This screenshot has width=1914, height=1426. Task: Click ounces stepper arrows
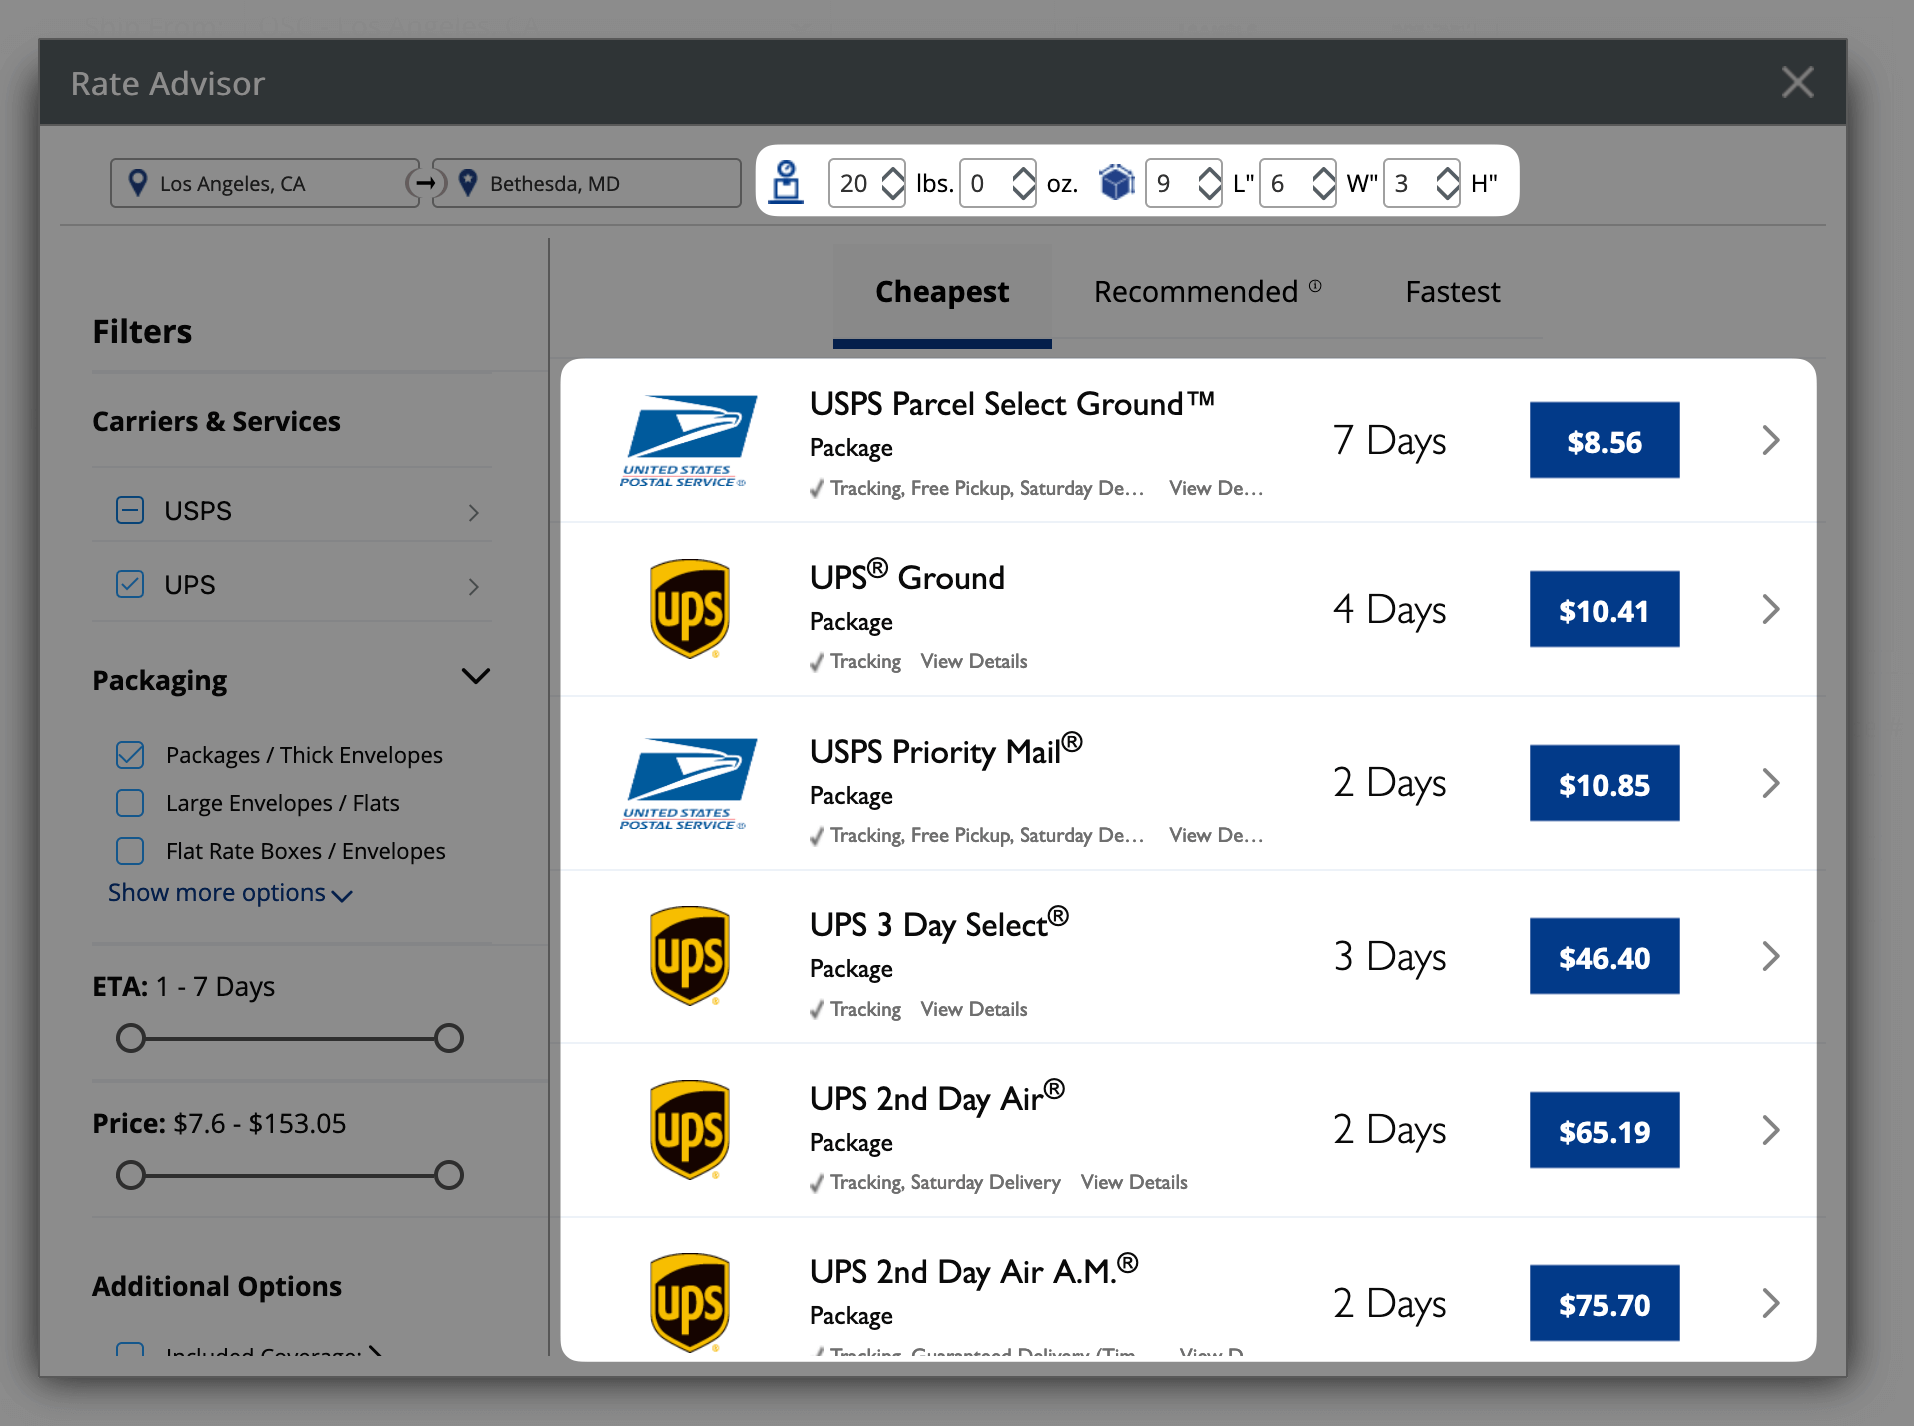coord(1023,183)
